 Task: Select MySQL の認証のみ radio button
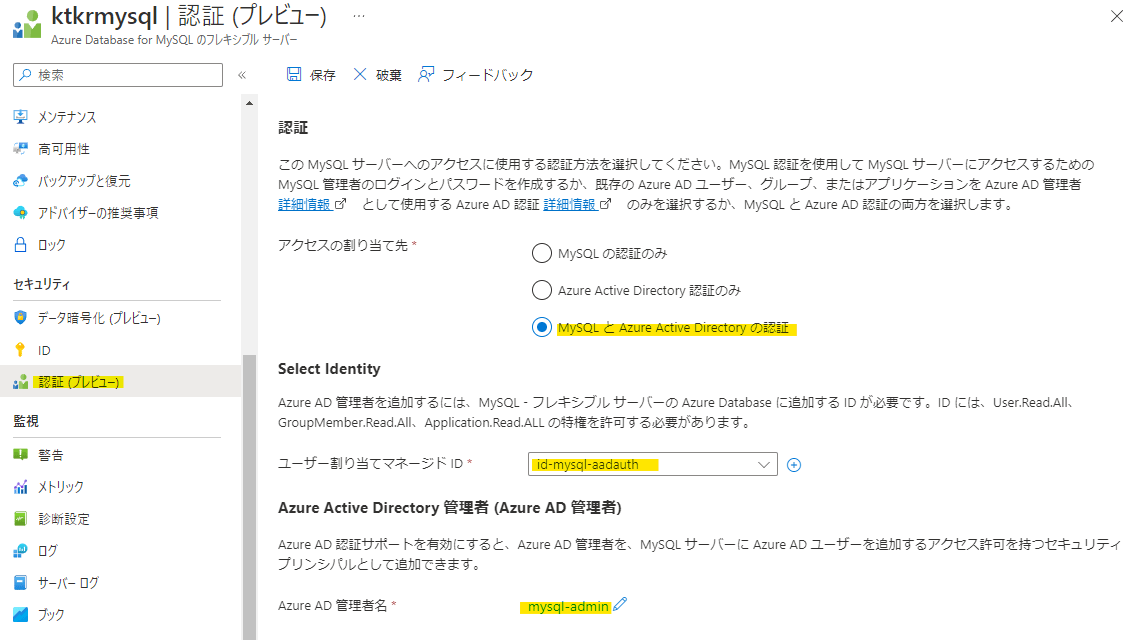coord(542,253)
